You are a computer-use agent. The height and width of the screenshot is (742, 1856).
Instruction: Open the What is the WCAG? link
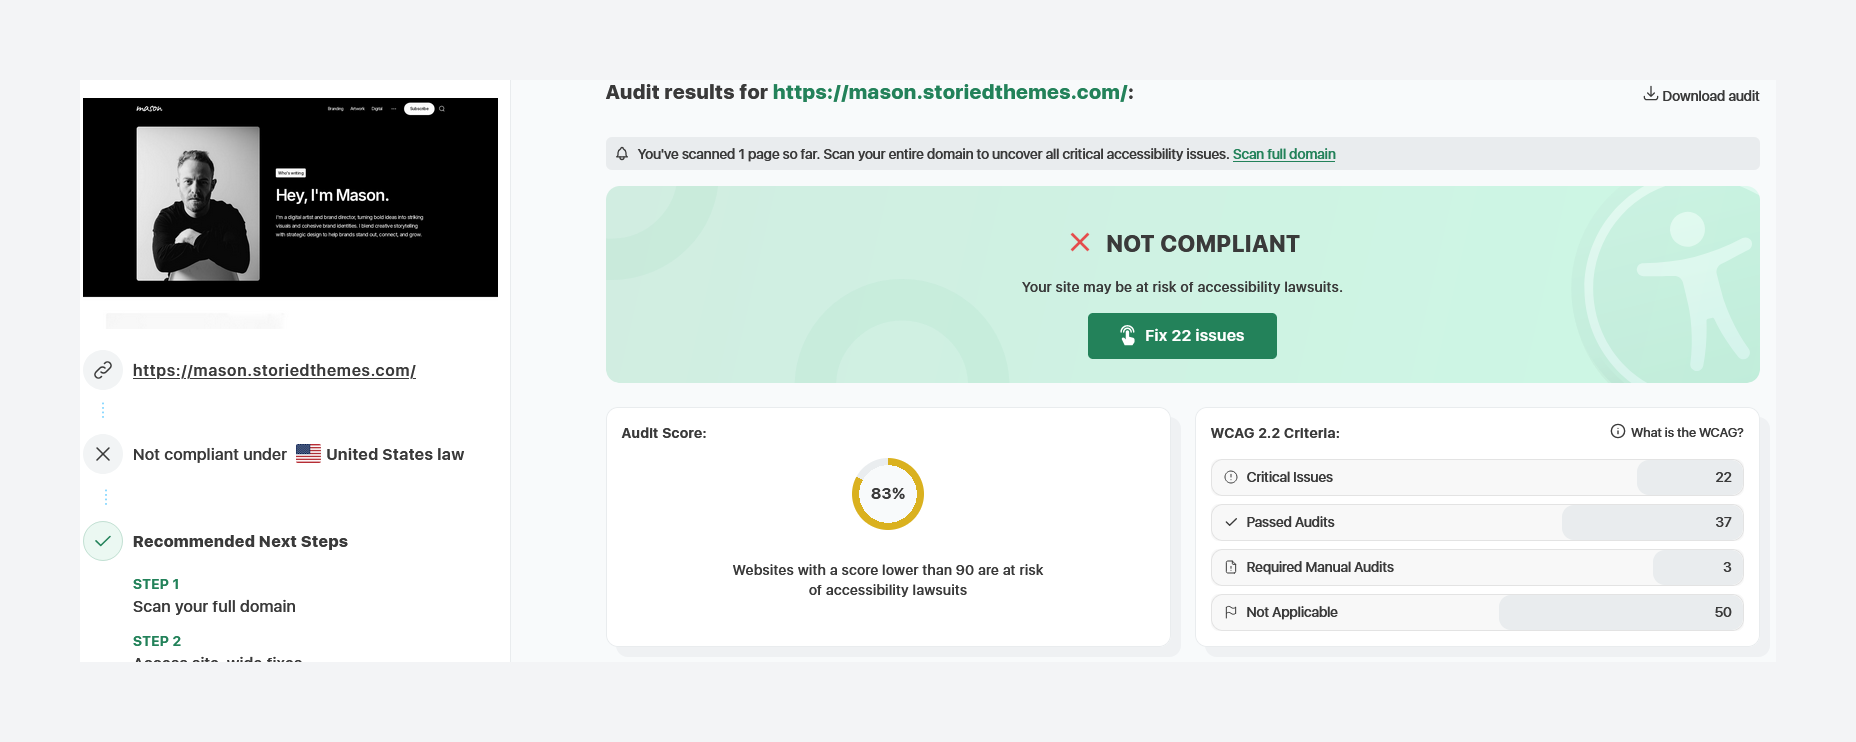(x=1686, y=432)
